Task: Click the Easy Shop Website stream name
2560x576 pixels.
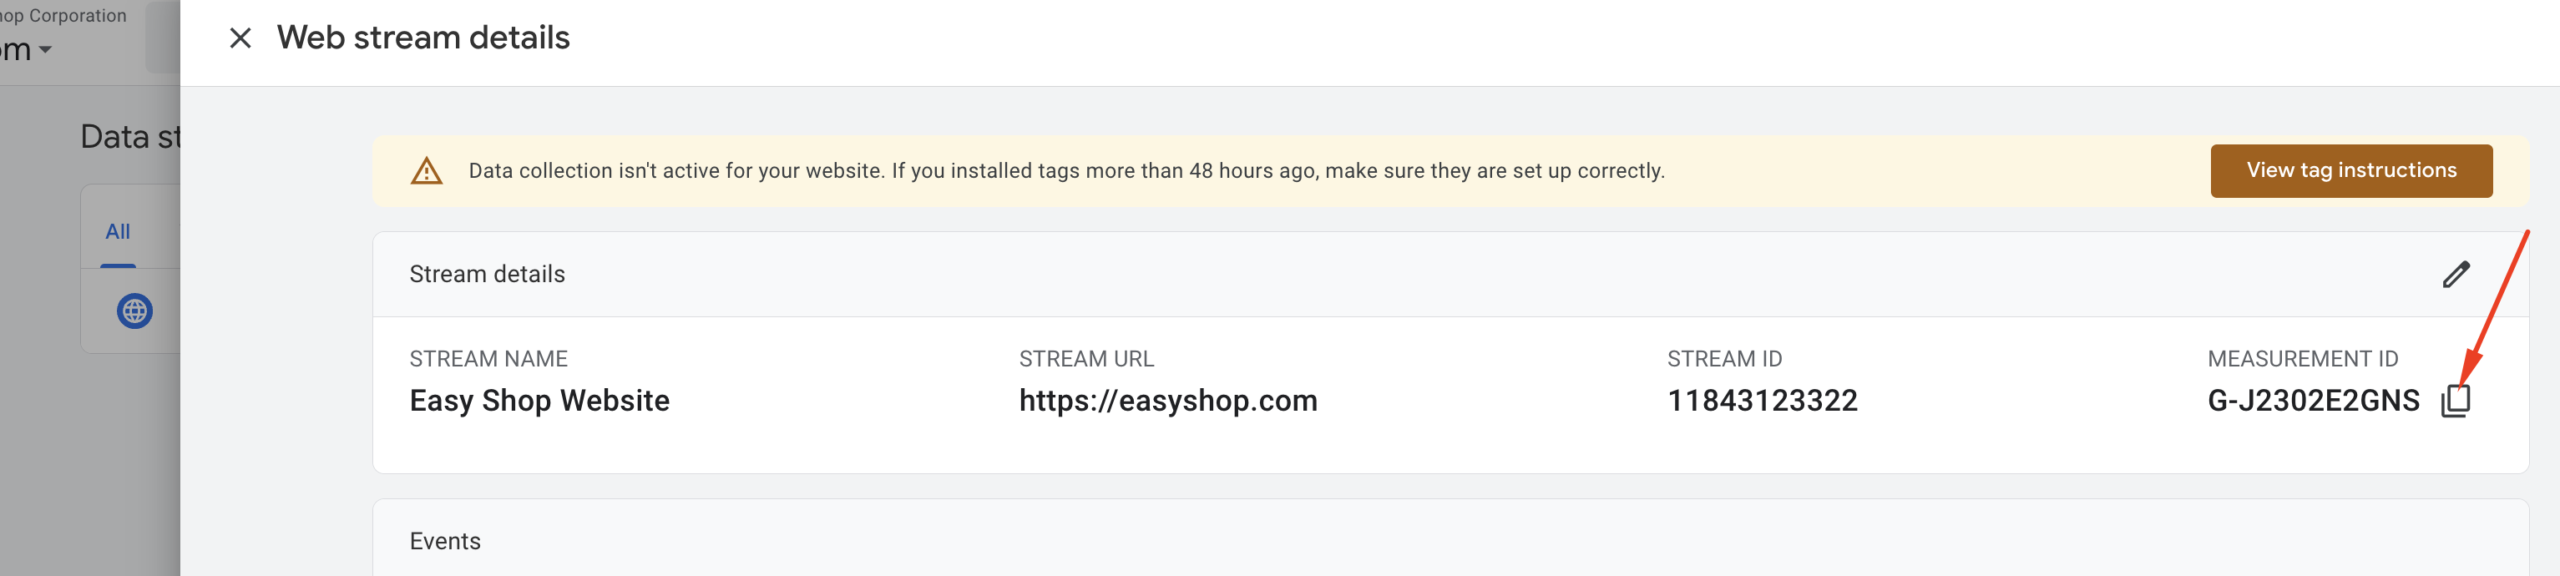Action: [x=539, y=401]
